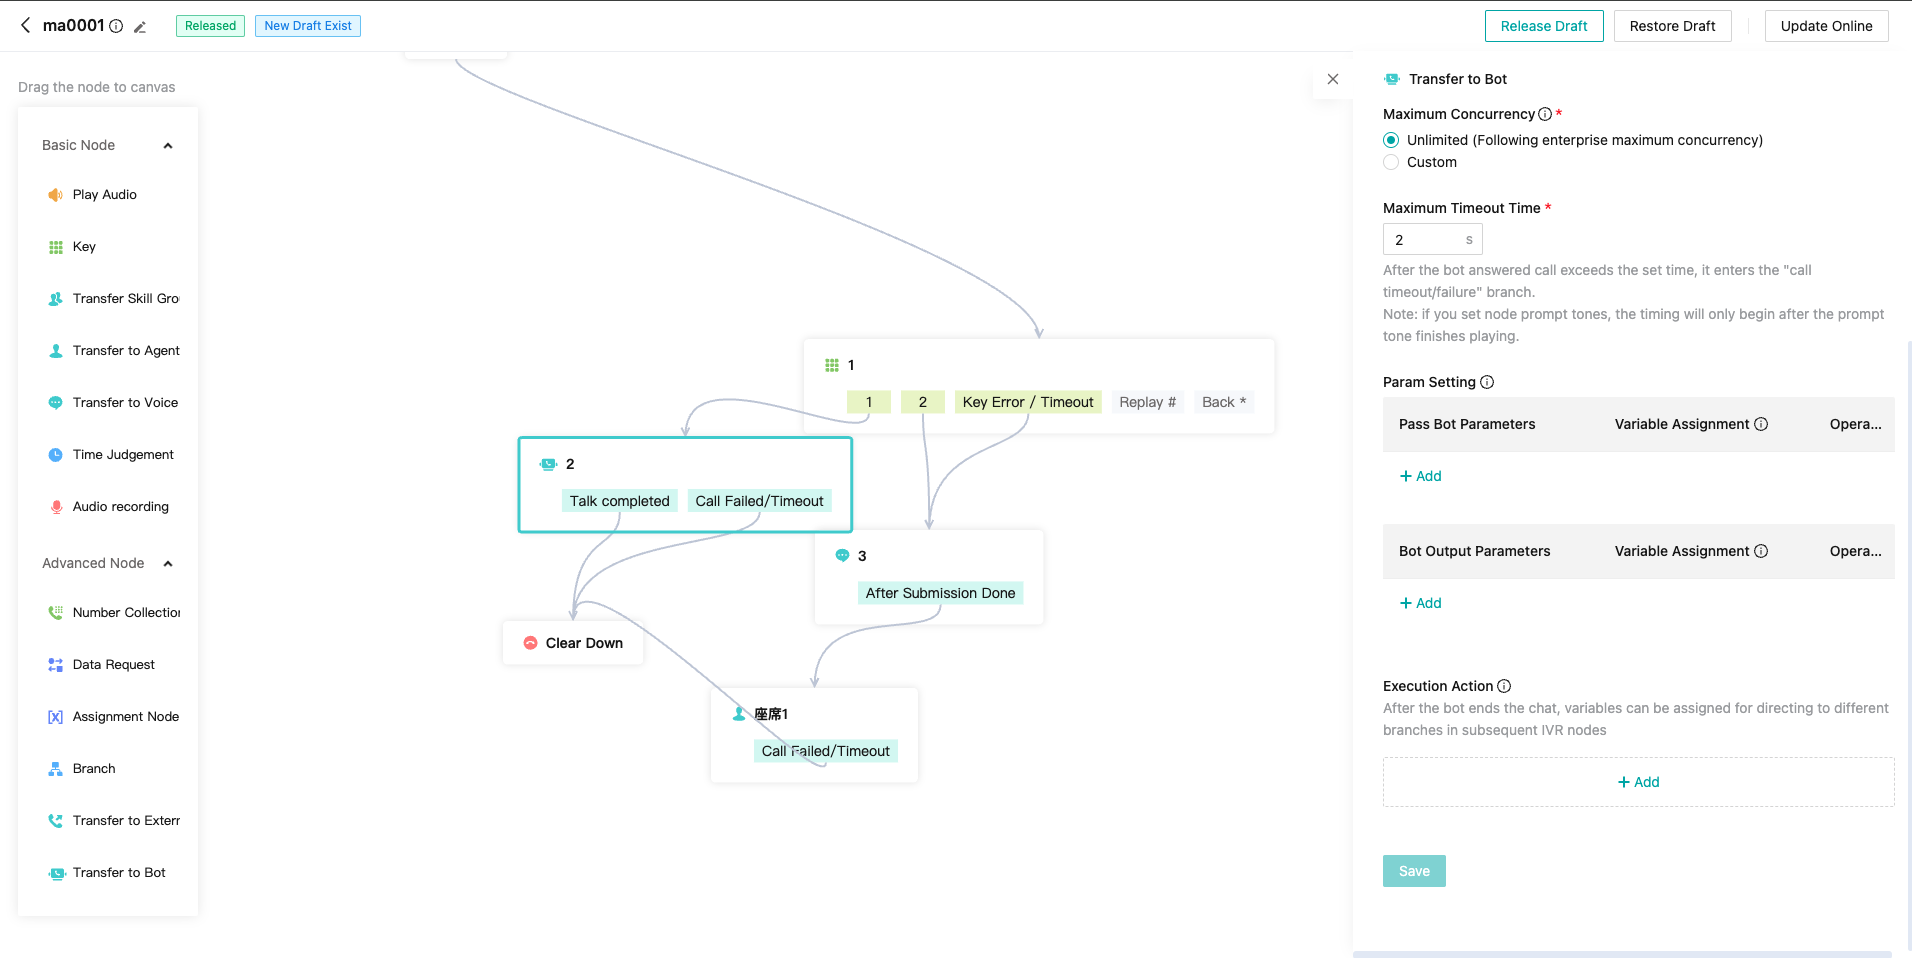Choose the Branch node icon
Viewport: 1912px width, 958px height.
coord(56,769)
